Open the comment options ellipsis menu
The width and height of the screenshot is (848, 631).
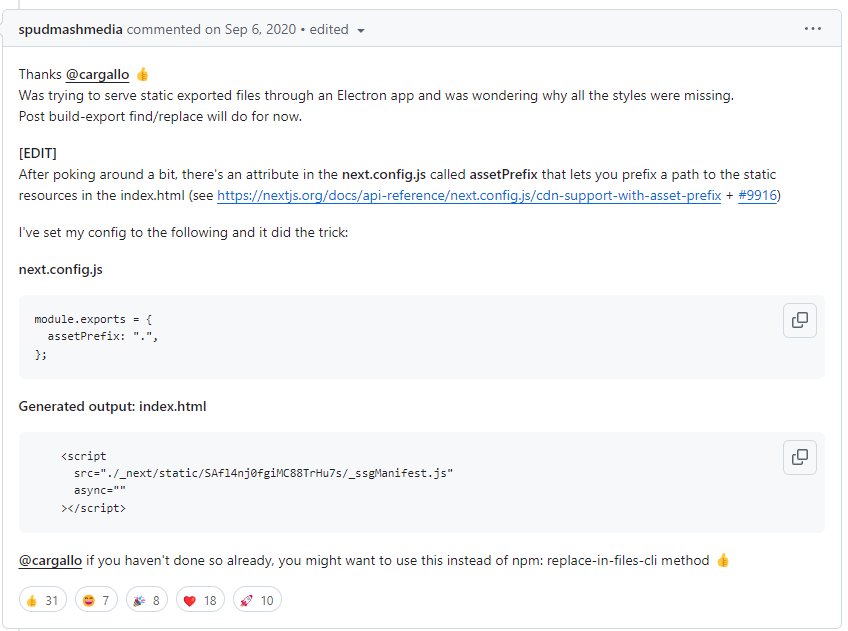pos(812,29)
